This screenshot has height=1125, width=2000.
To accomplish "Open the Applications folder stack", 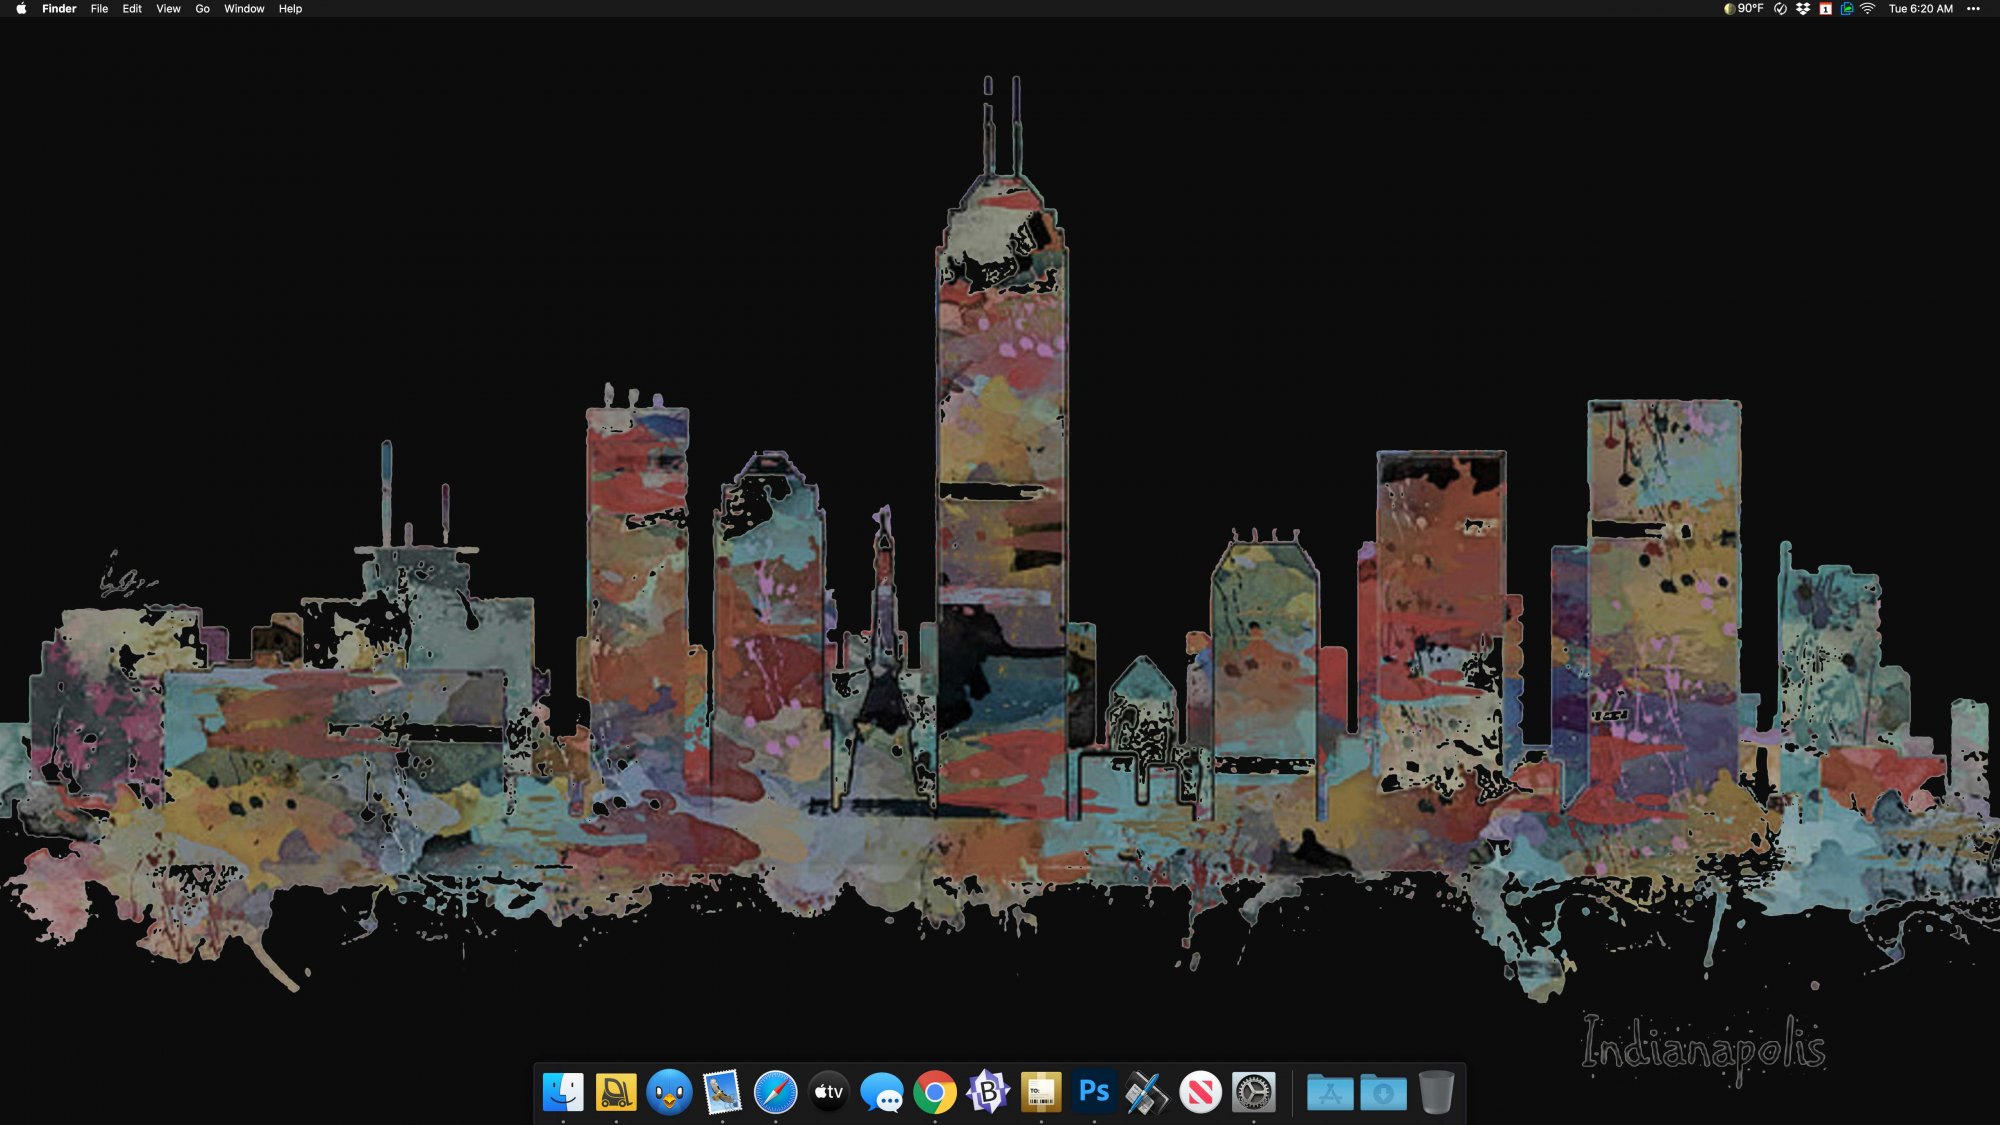I will click(x=1330, y=1092).
